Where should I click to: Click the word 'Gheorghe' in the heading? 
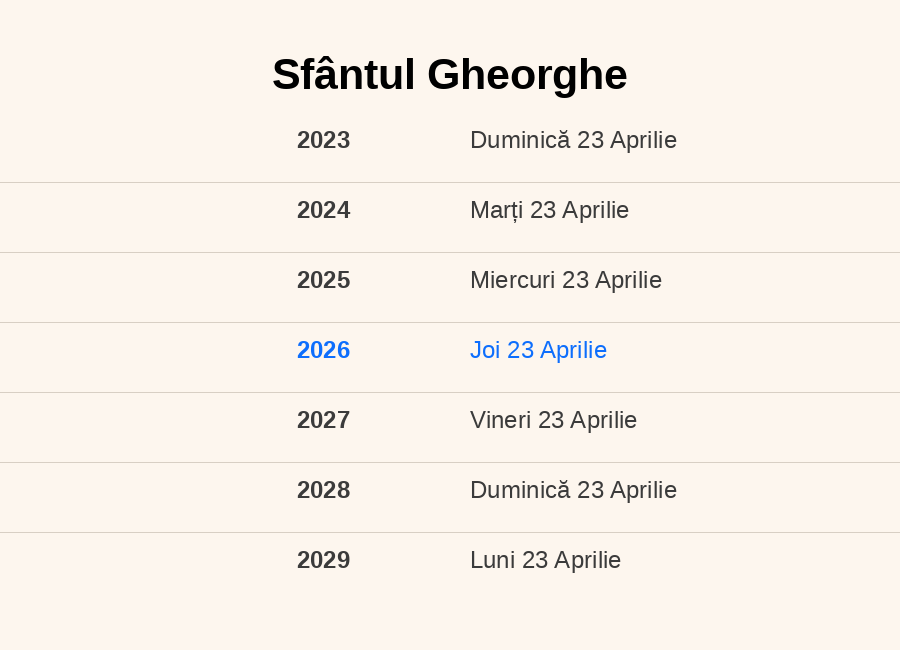[x=527, y=75]
